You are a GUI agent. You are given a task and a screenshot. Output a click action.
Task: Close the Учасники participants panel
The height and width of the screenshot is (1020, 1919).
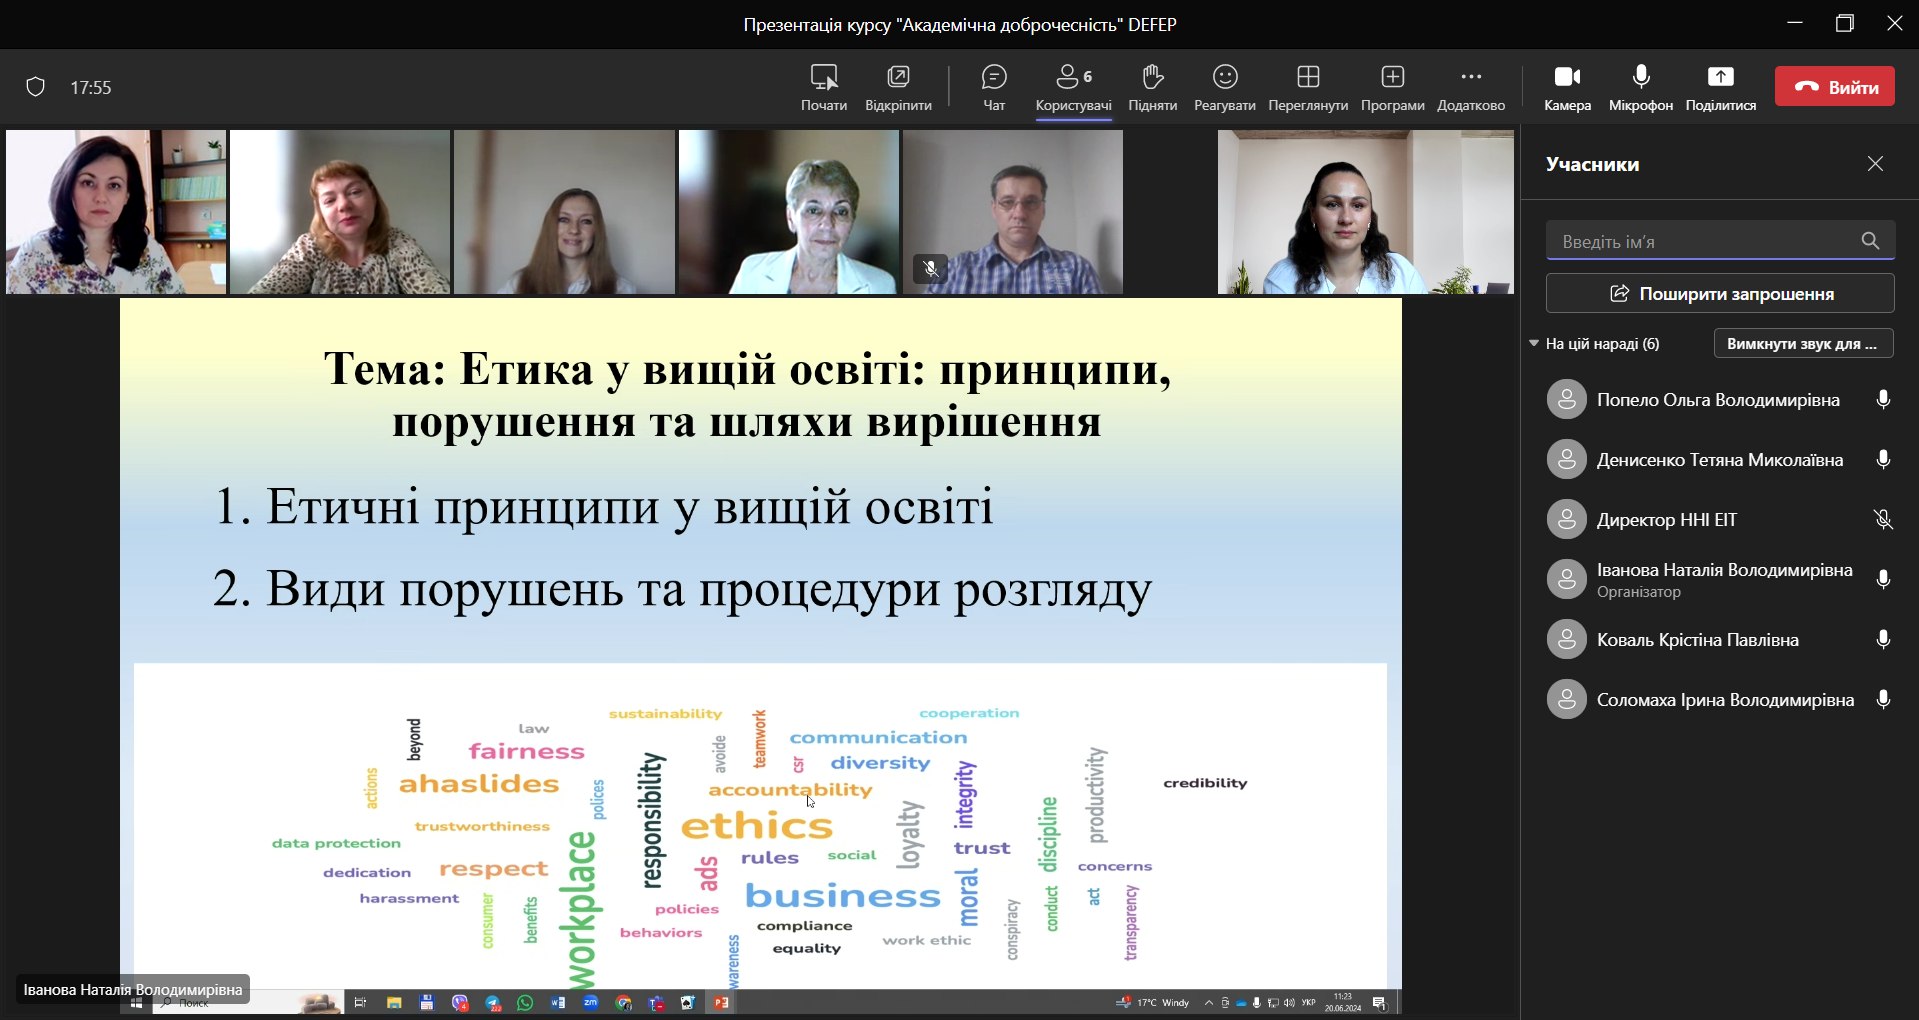pyautogui.click(x=1875, y=164)
